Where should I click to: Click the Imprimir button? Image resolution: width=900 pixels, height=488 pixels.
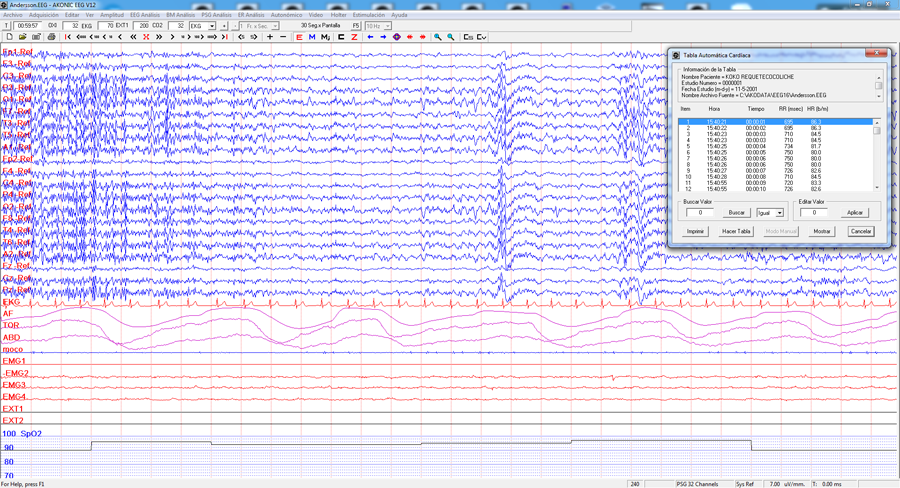(695, 231)
